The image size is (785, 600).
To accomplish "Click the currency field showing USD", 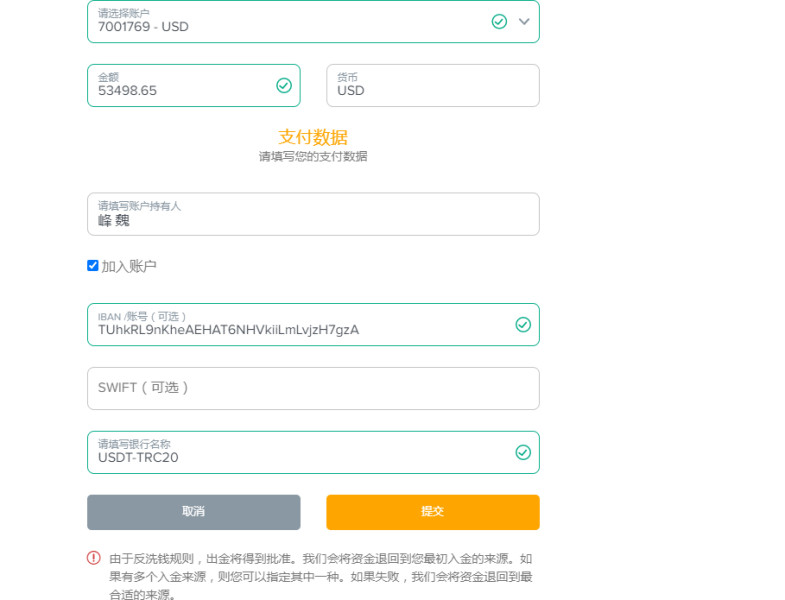I will [x=433, y=86].
